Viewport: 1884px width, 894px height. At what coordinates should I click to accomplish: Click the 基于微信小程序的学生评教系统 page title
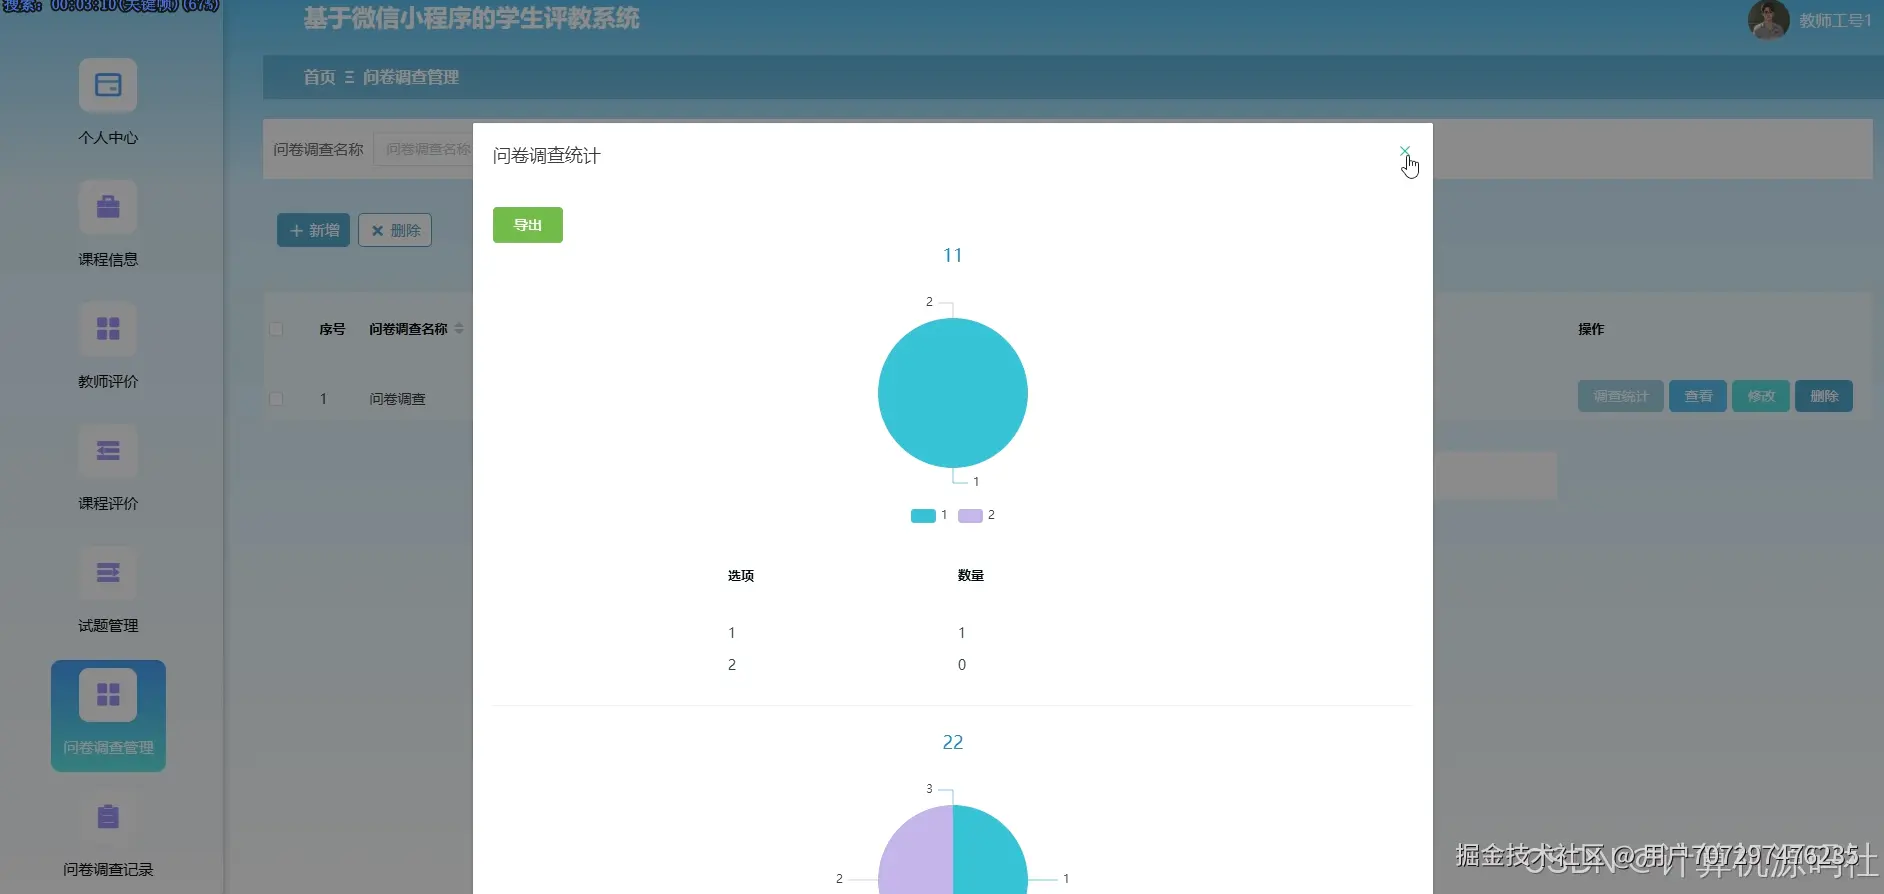471,18
